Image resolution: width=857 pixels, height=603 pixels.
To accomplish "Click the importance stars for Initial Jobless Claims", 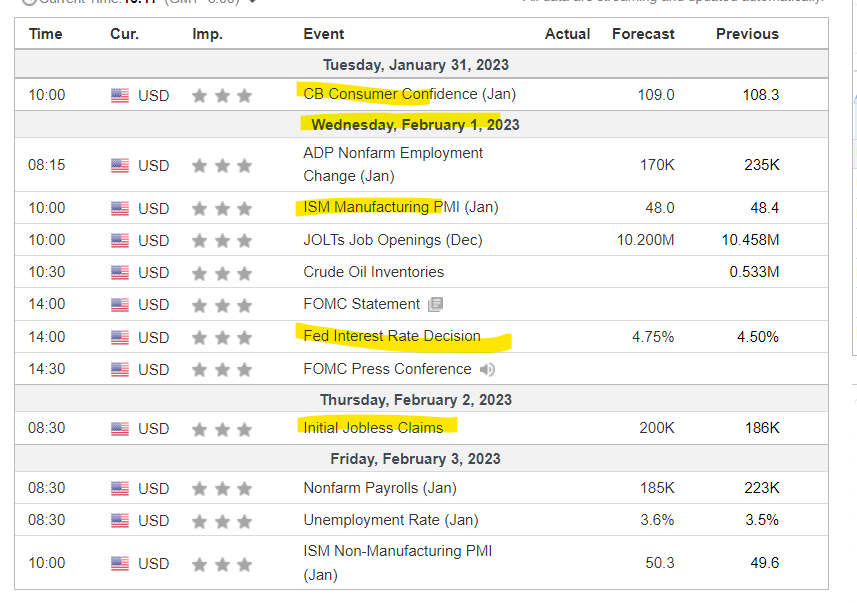I will click(x=222, y=429).
